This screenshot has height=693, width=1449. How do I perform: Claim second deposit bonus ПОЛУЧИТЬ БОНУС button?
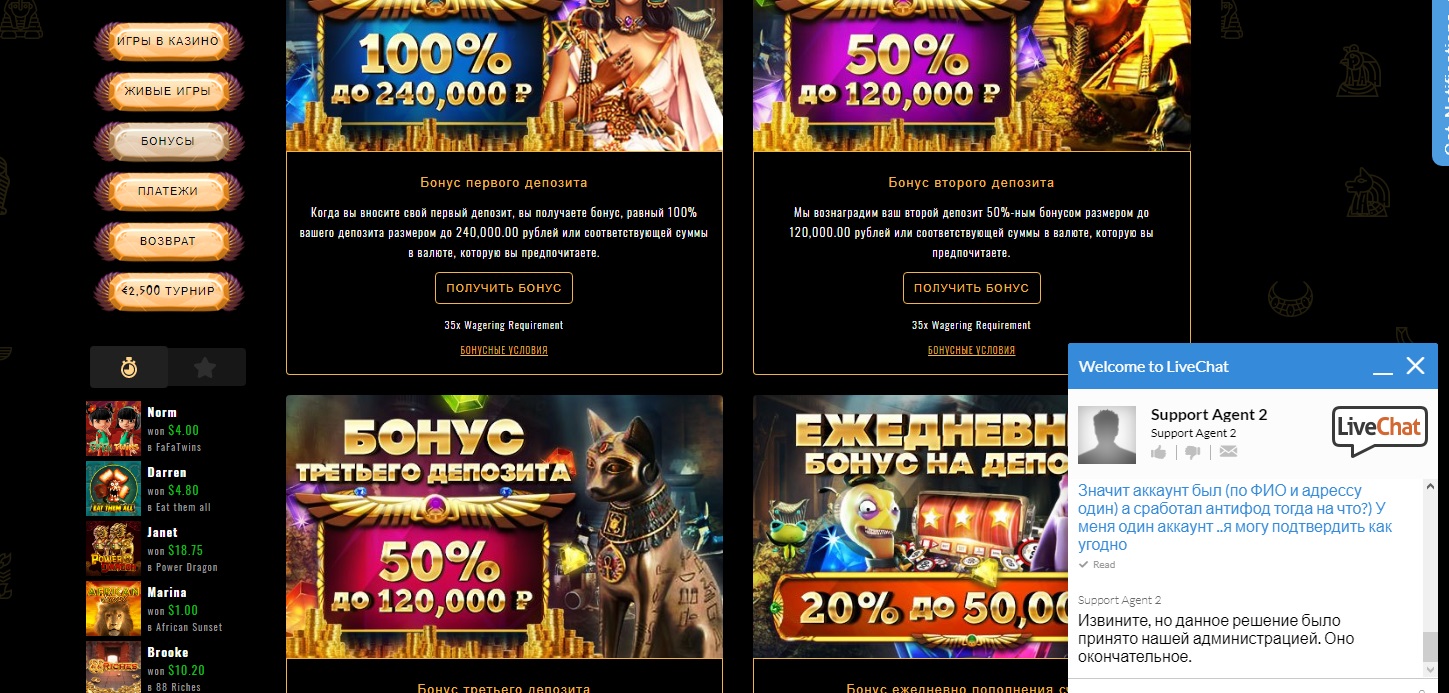point(971,288)
